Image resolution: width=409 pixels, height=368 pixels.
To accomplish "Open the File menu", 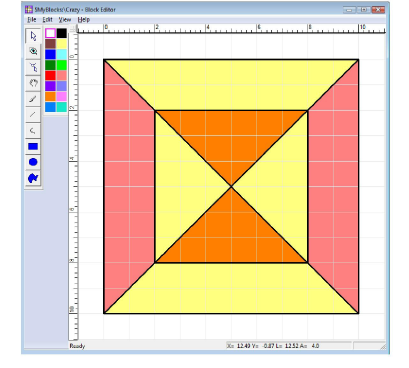I will click(32, 20).
